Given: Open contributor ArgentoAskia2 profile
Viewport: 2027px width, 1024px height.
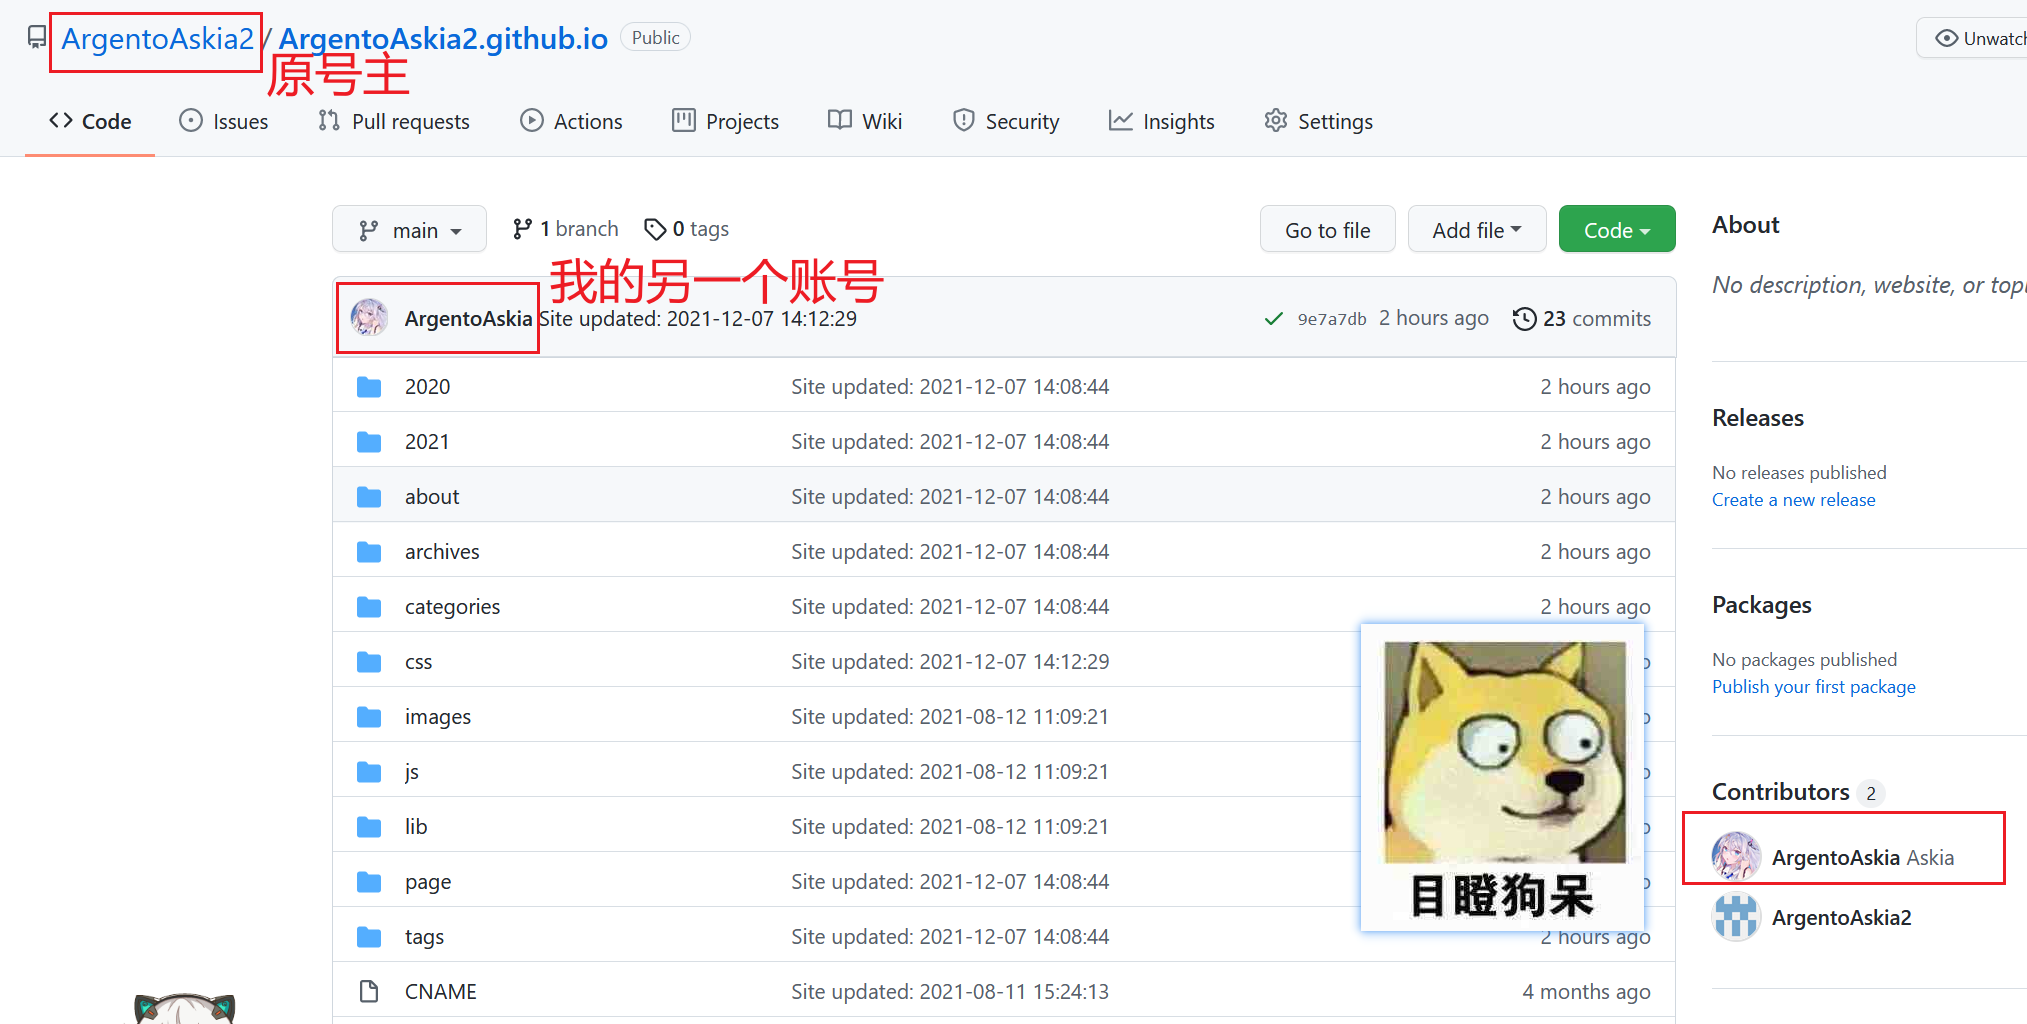Looking at the screenshot, I should (1841, 918).
